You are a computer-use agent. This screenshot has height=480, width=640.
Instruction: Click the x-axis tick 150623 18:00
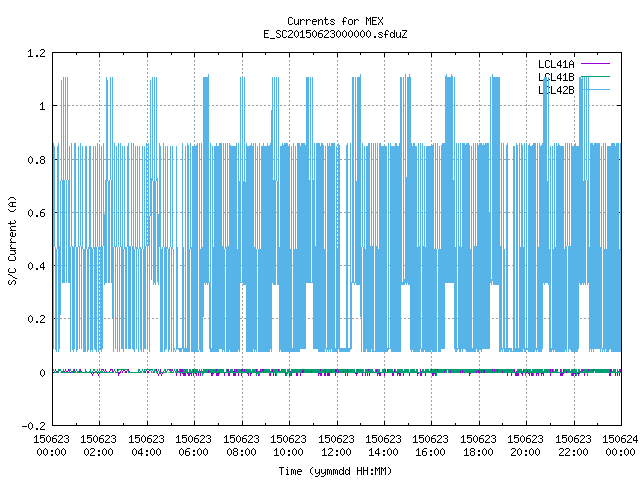click(478, 446)
